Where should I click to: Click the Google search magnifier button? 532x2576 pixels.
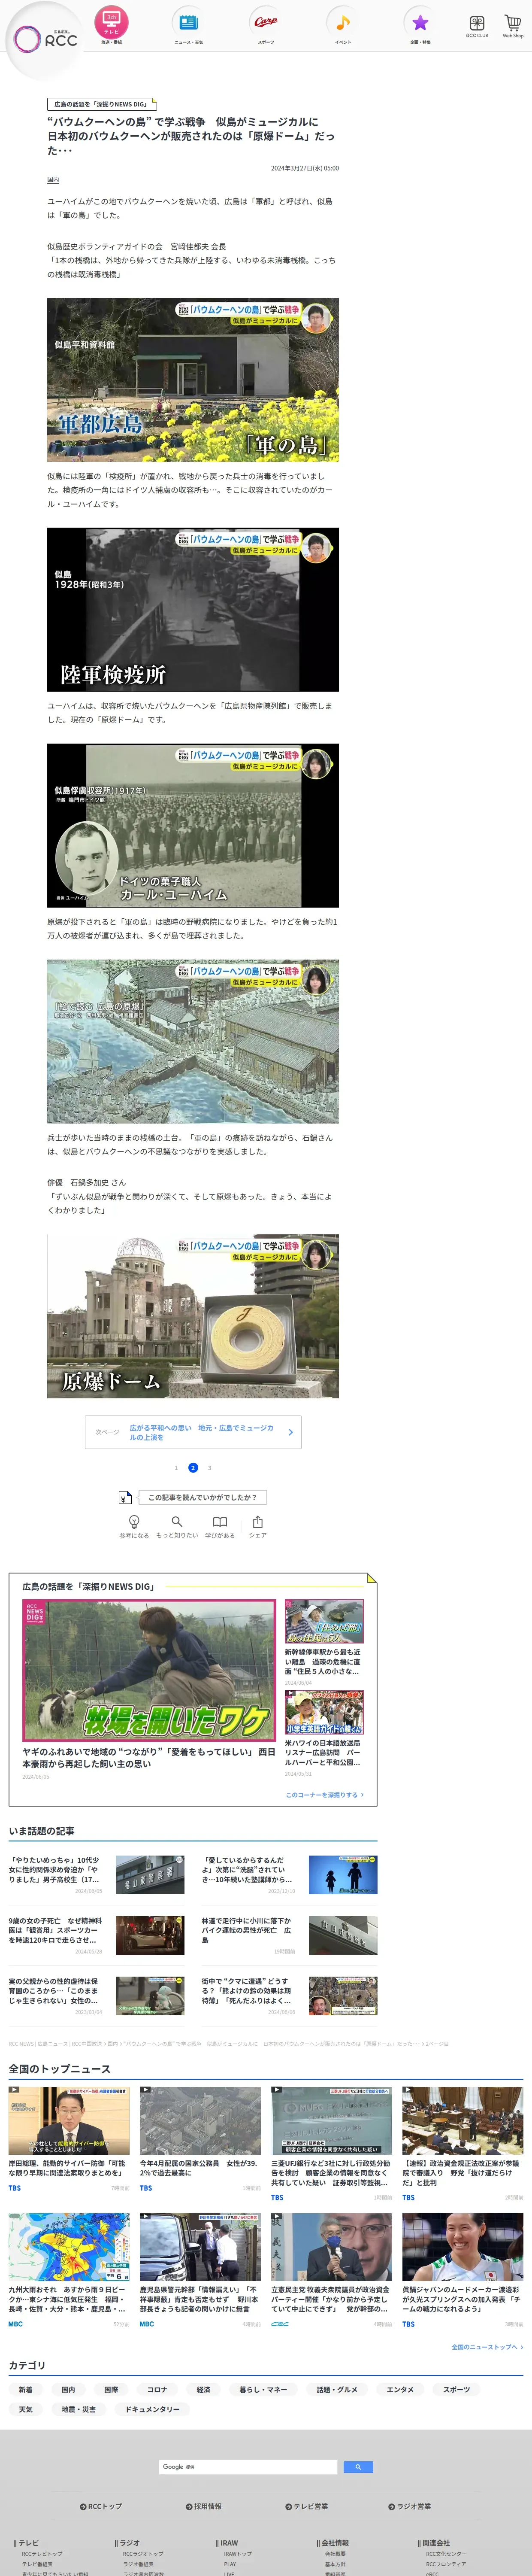[x=358, y=2467]
